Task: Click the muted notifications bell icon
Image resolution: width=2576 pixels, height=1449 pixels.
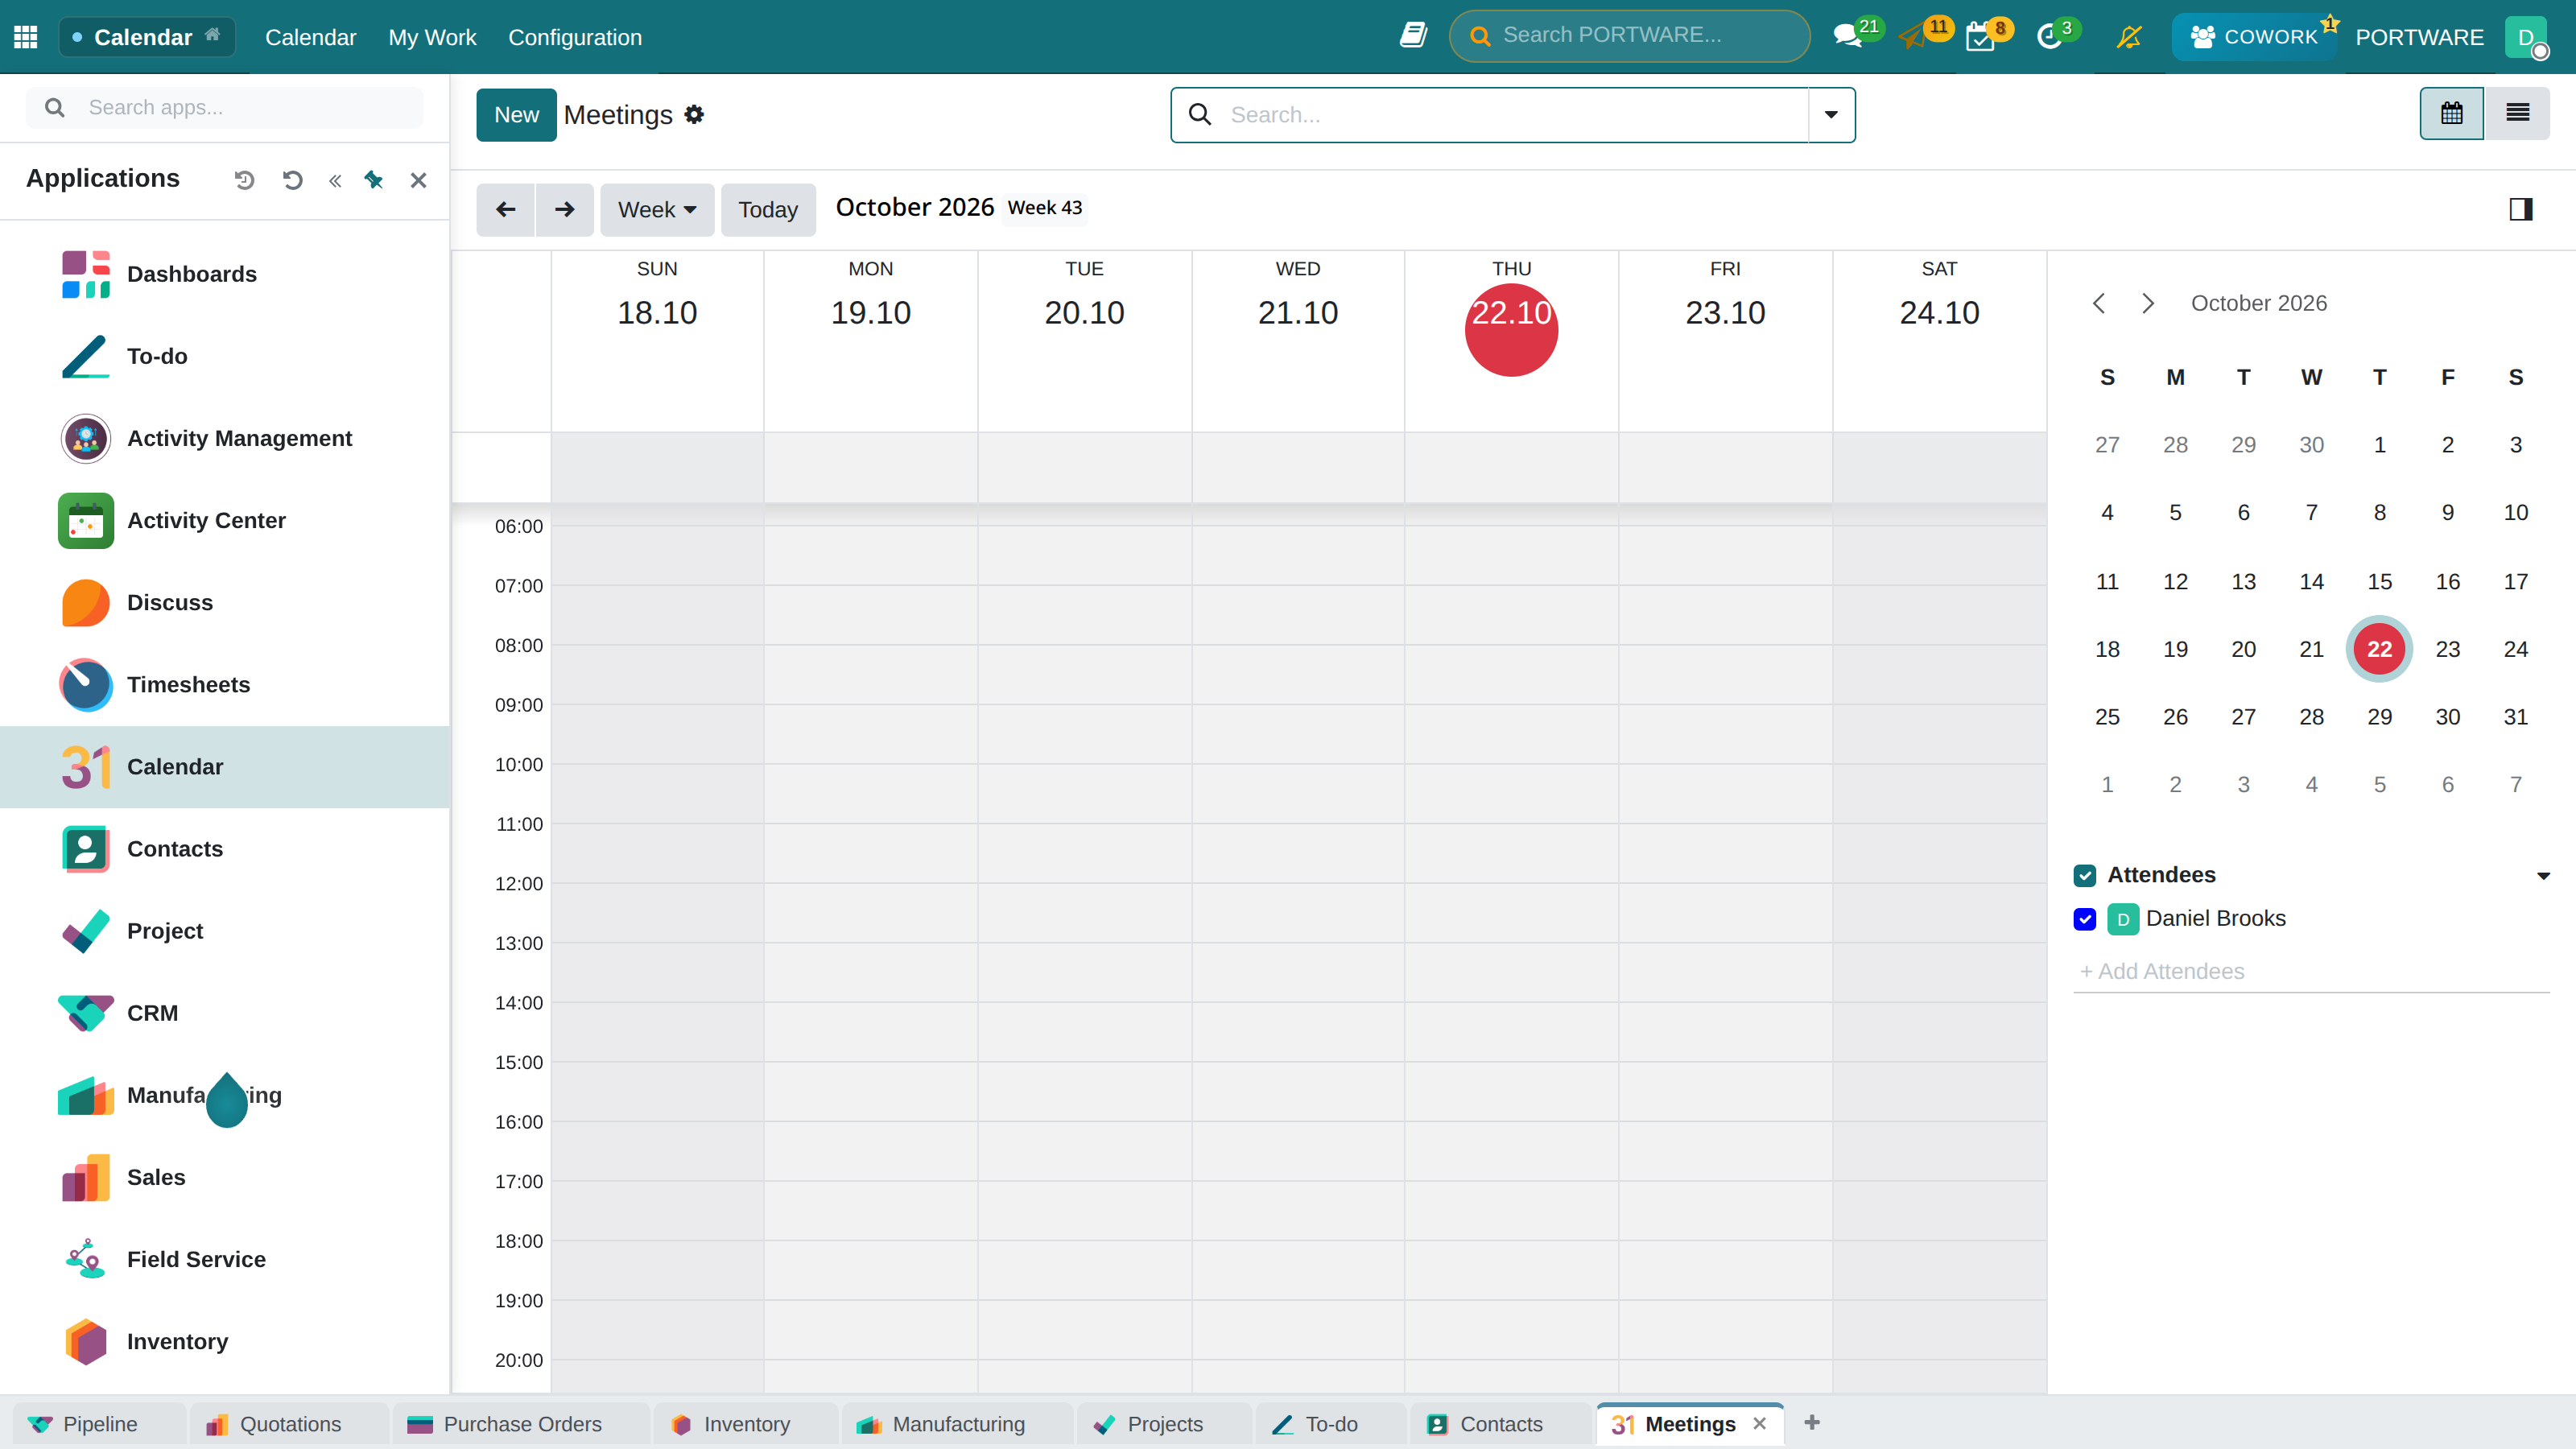Action: coord(2129,37)
